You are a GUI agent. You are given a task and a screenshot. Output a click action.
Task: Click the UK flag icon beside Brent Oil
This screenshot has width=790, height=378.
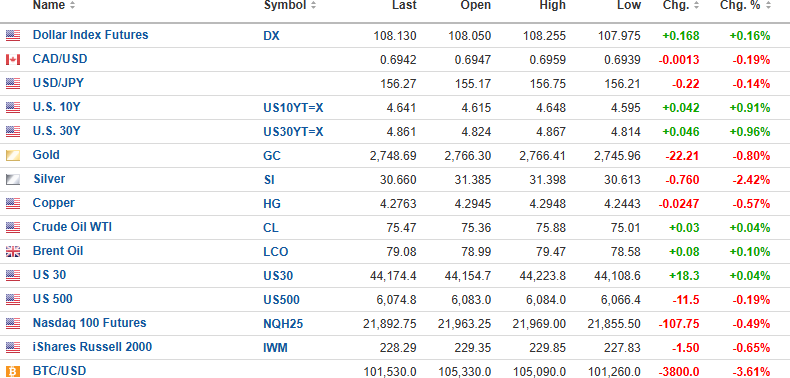13,251
